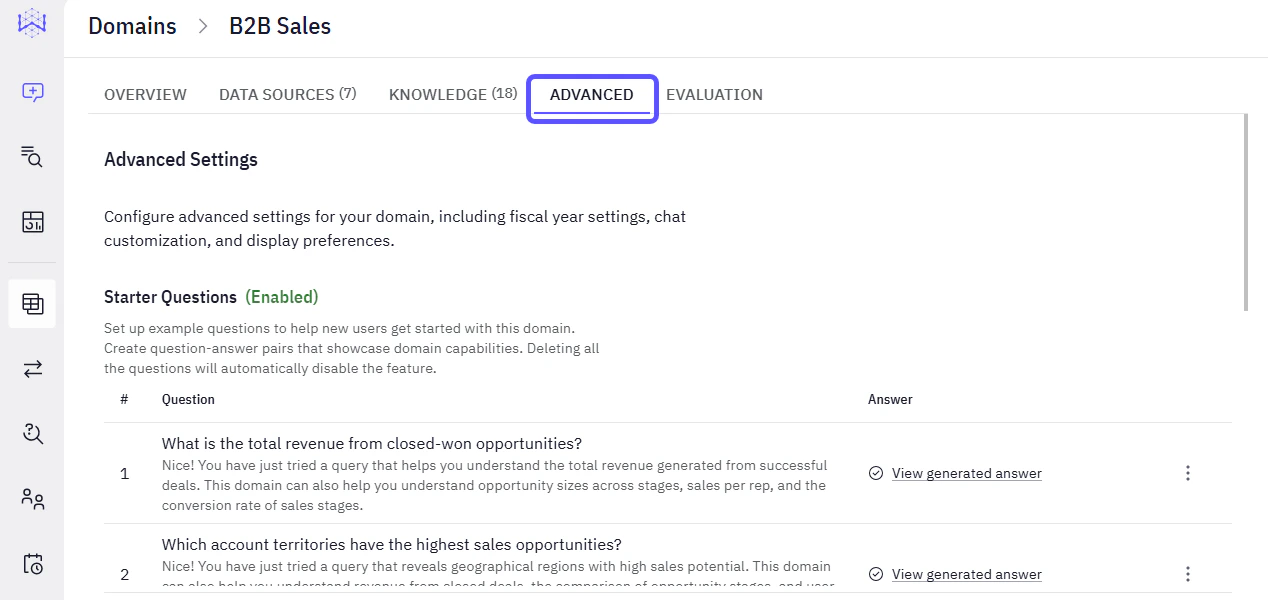The height and width of the screenshot is (600, 1268).
Task: Click the Advanced Settings heading
Action: point(181,160)
